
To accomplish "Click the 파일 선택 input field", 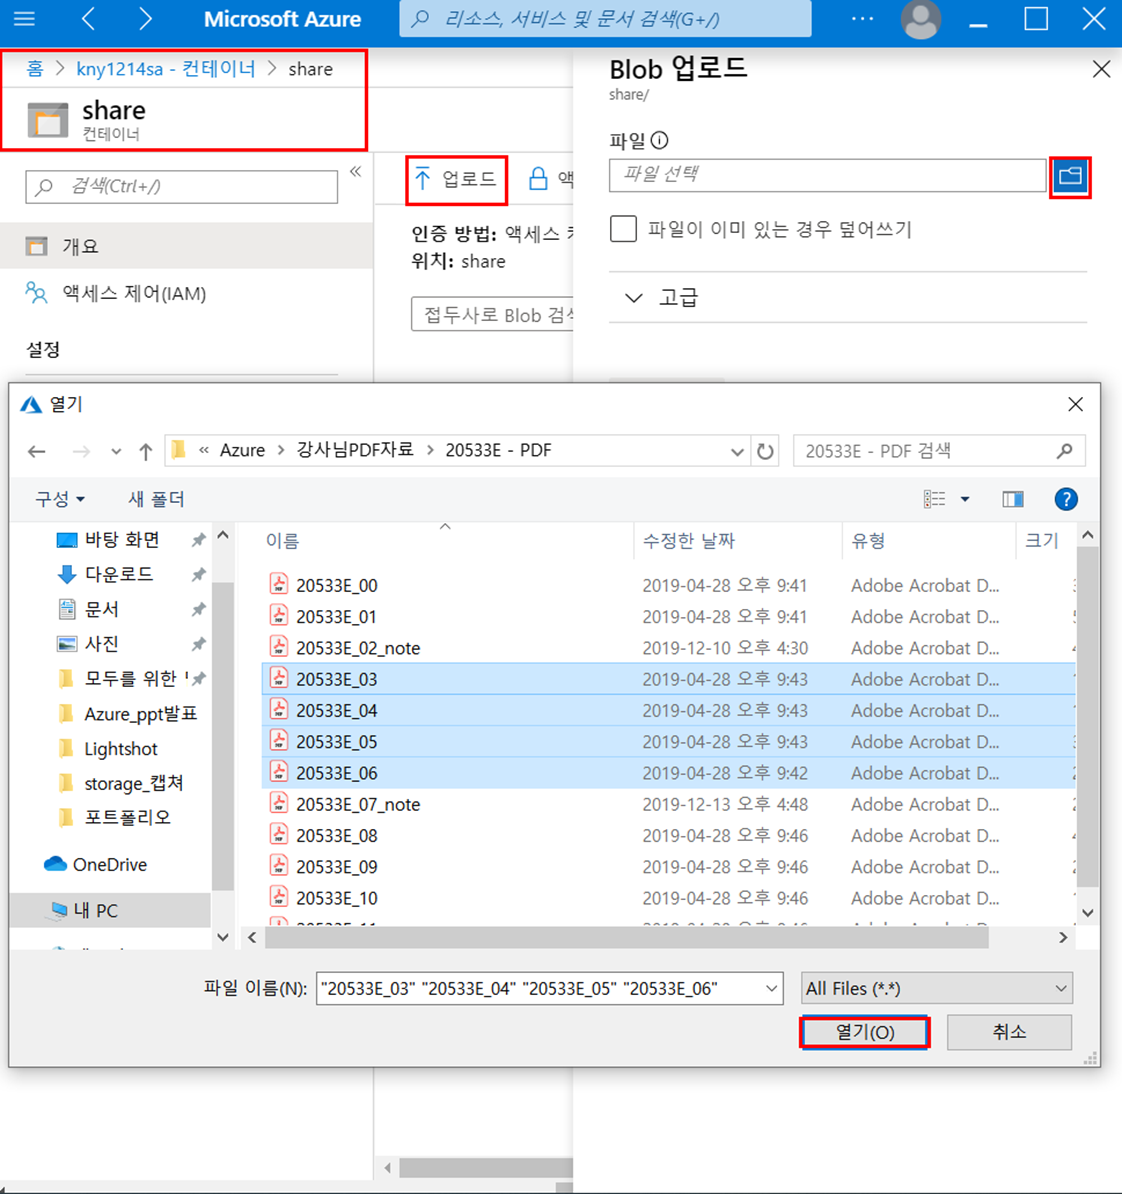I will coord(827,175).
